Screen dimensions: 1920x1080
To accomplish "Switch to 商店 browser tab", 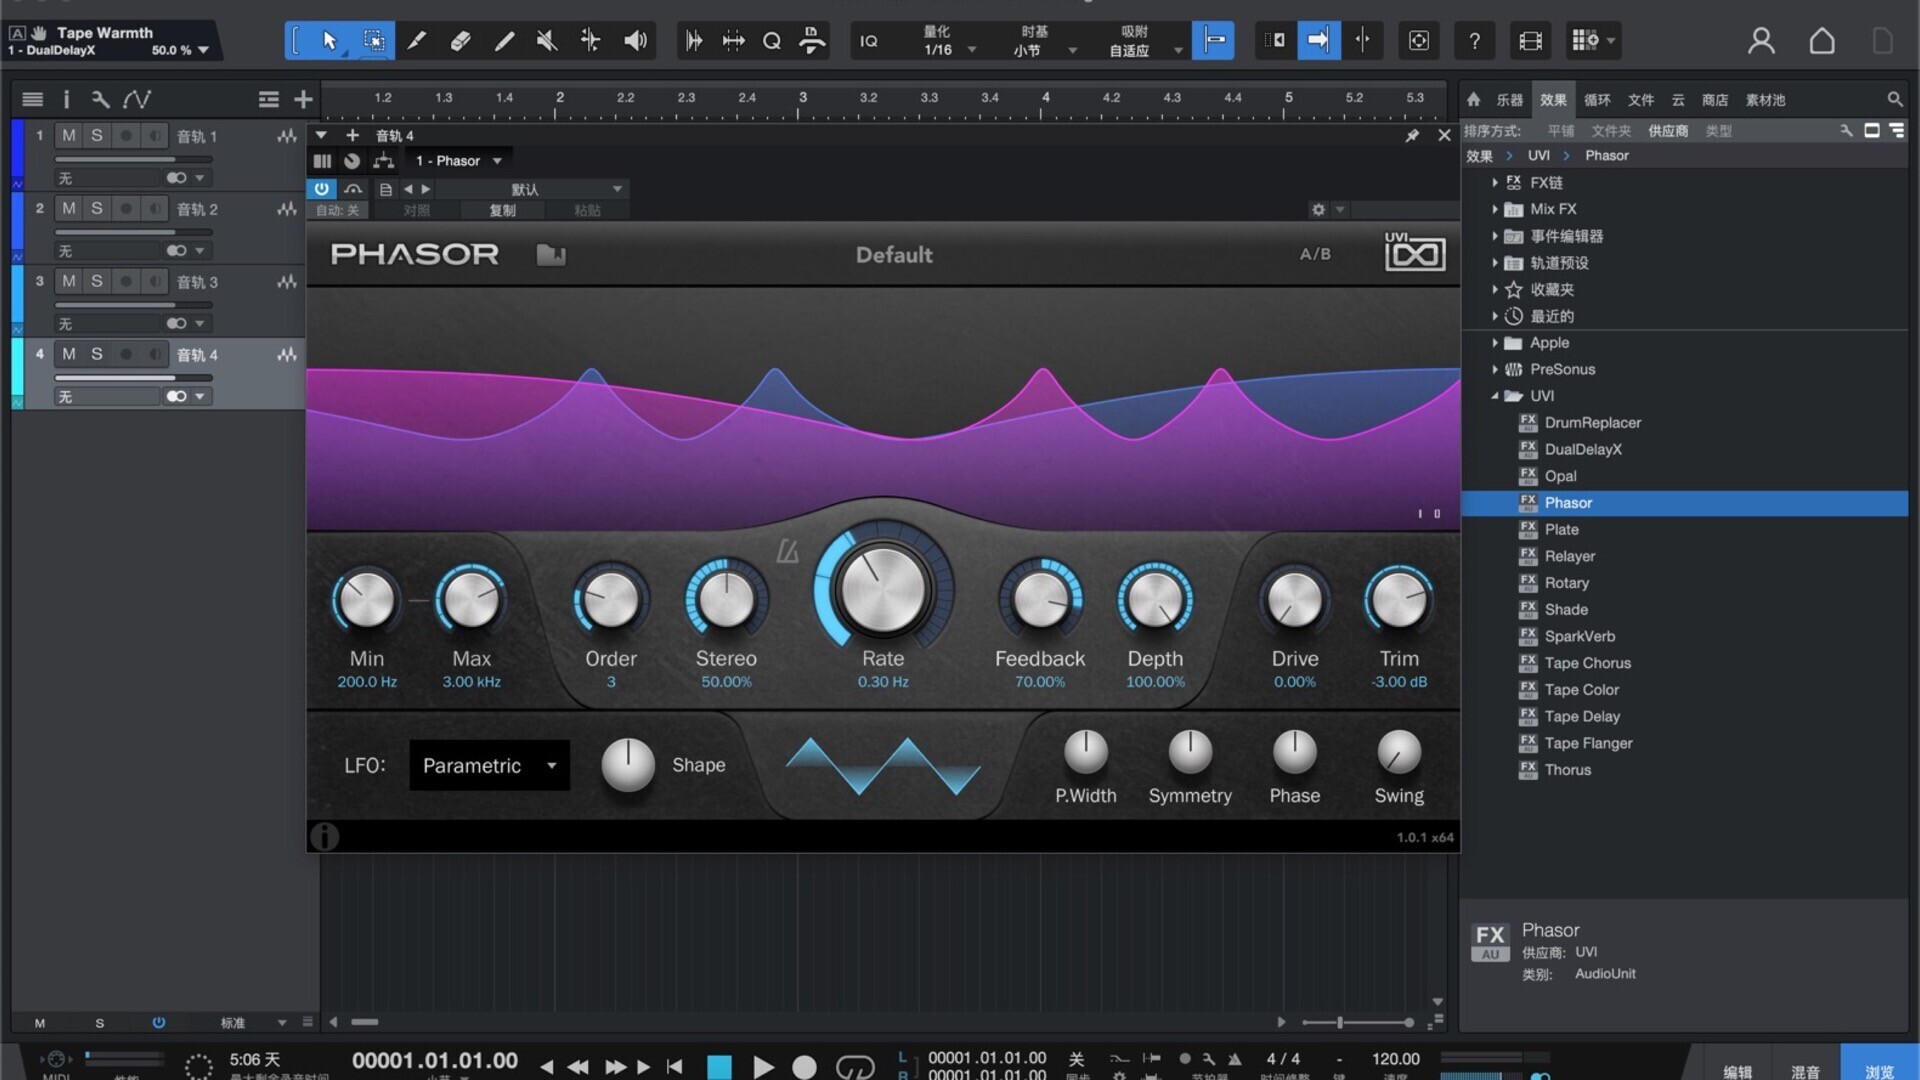I will [x=1715, y=100].
